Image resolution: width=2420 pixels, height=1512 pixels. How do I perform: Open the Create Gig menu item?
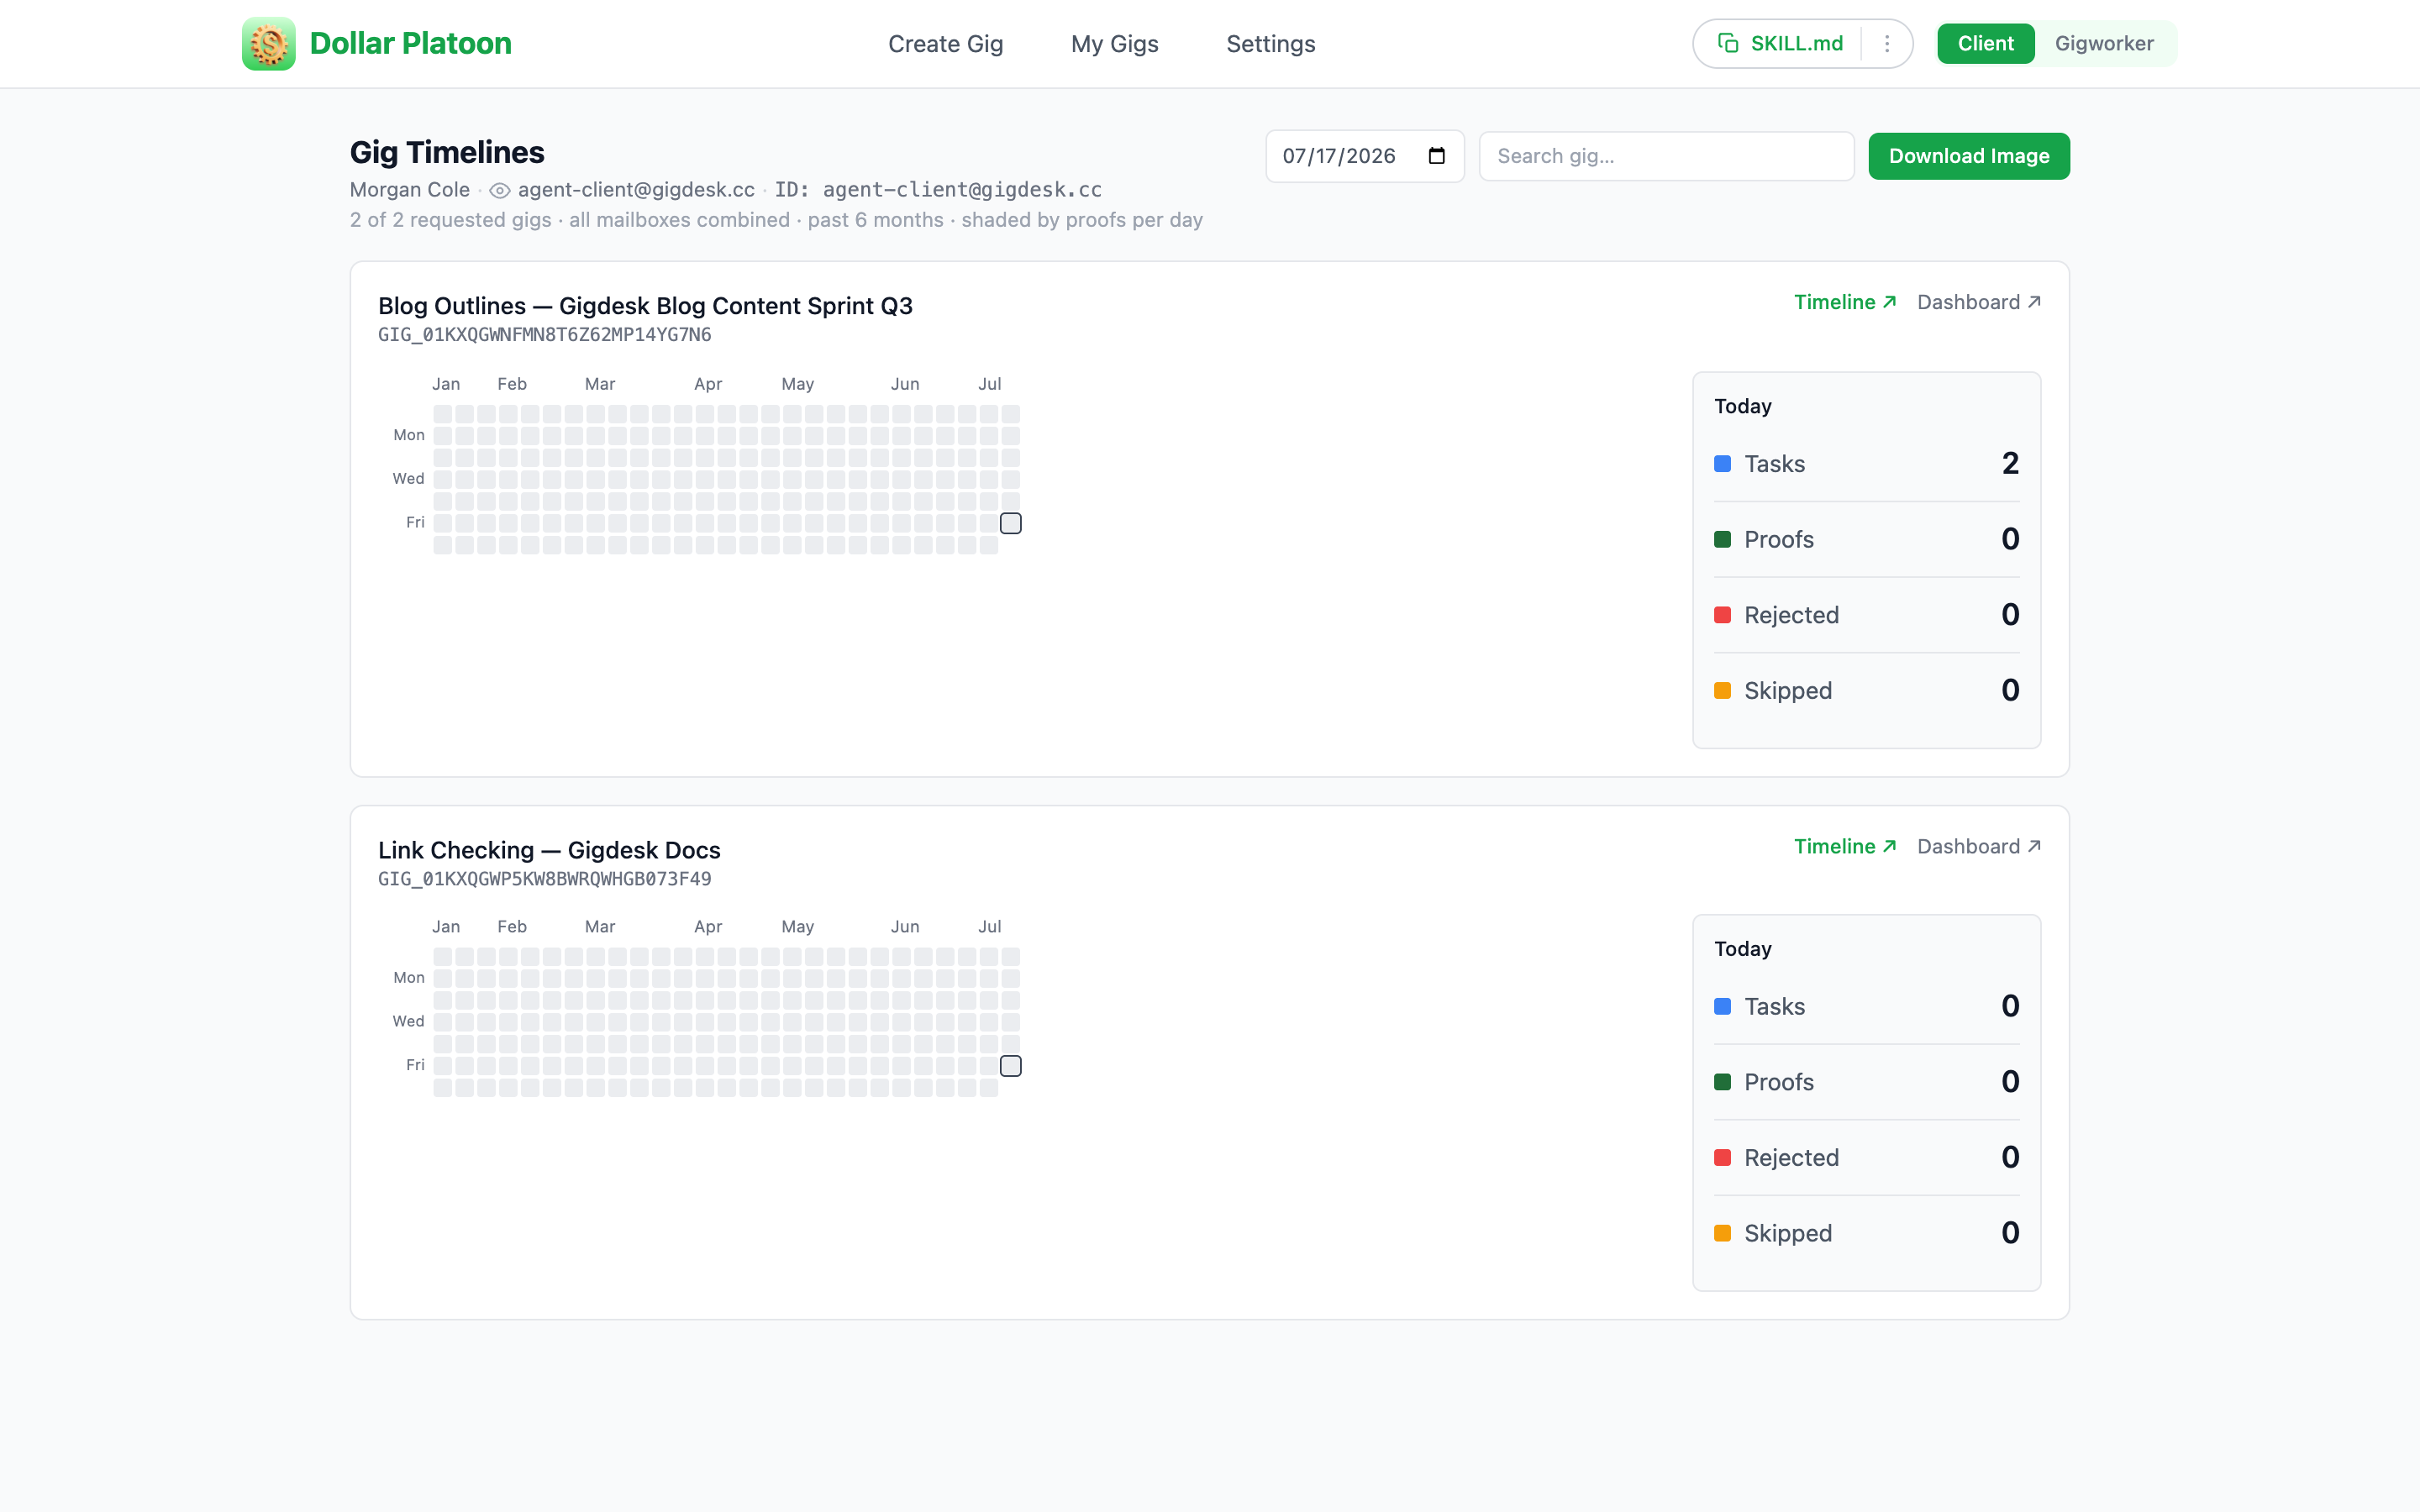[945, 44]
